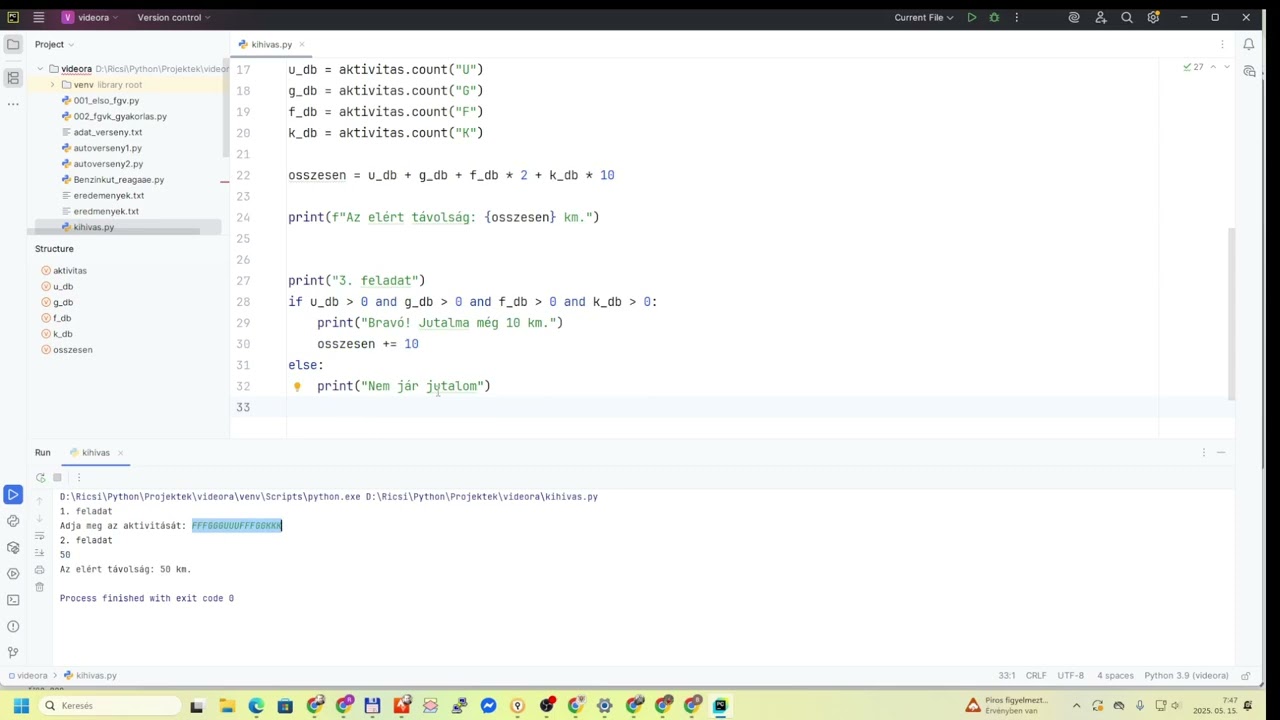The height and width of the screenshot is (720, 1280).
Task: Click CRLF line separator in status bar
Action: click(1035, 675)
